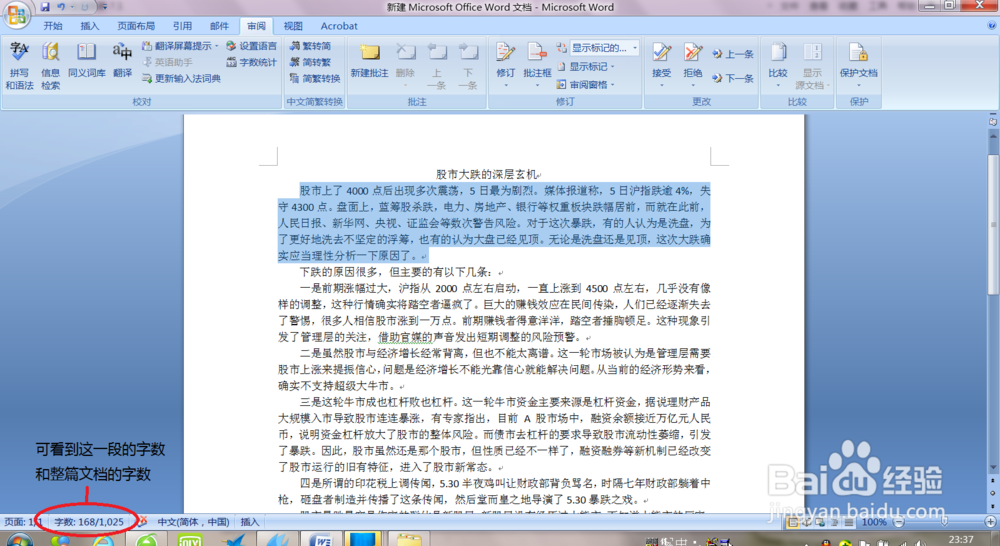Click the zoom out minus button
The height and width of the screenshot is (546, 1000).
(x=899, y=522)
